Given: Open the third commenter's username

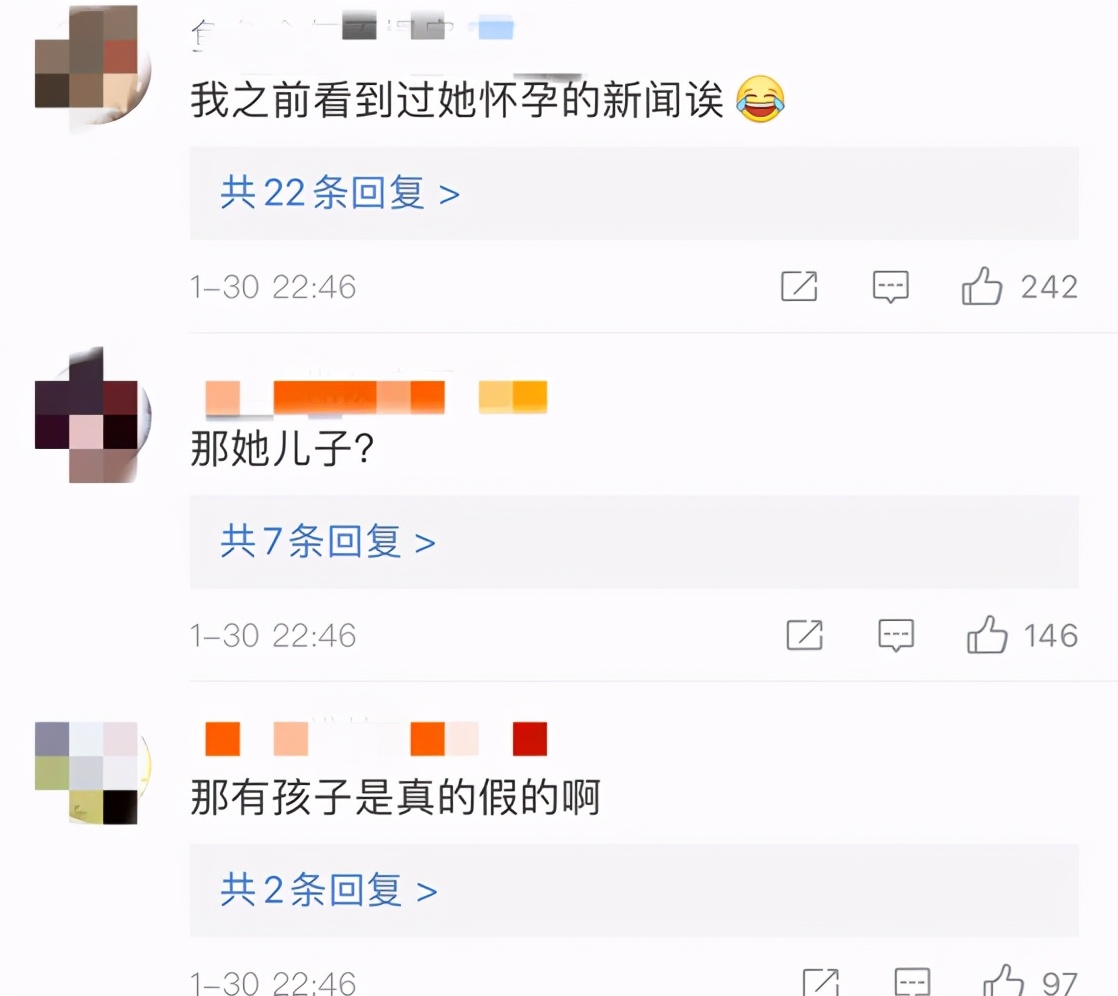Looking at the screenshot, I should tap(376, 738).
